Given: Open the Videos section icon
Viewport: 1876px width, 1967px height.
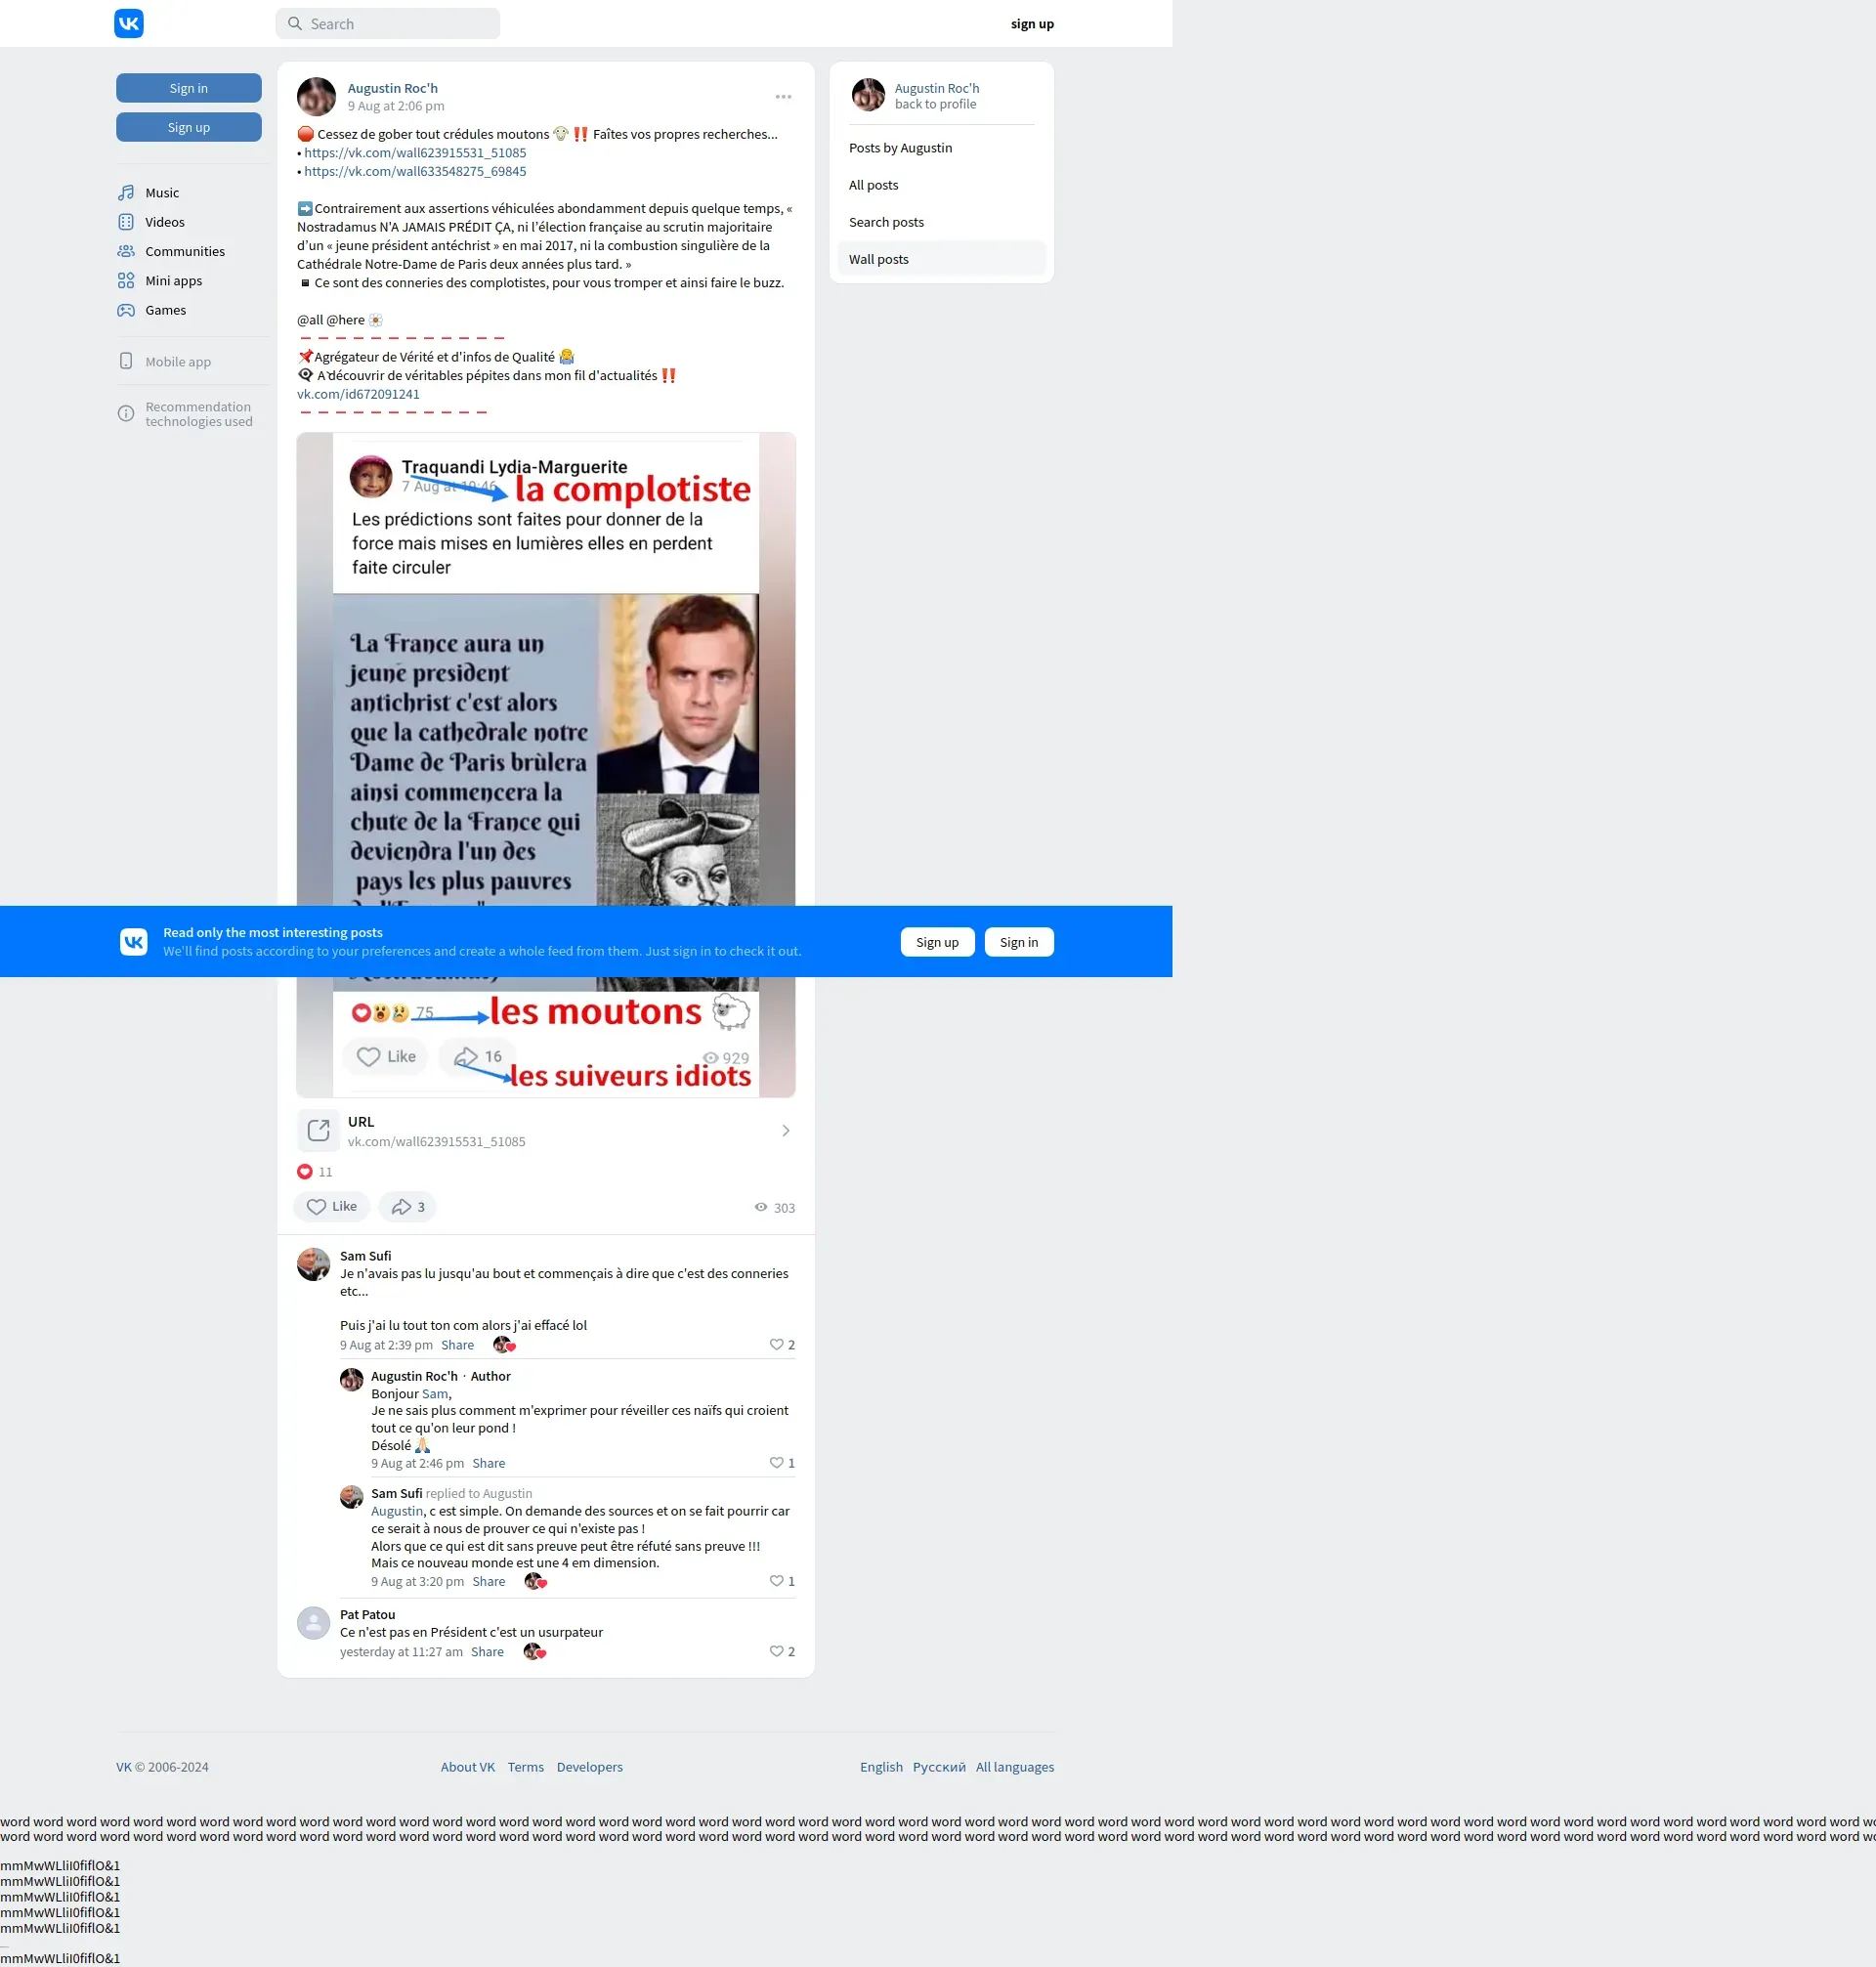Looking at the screenshot, I should pyautogui.click(x=126, y=222).
